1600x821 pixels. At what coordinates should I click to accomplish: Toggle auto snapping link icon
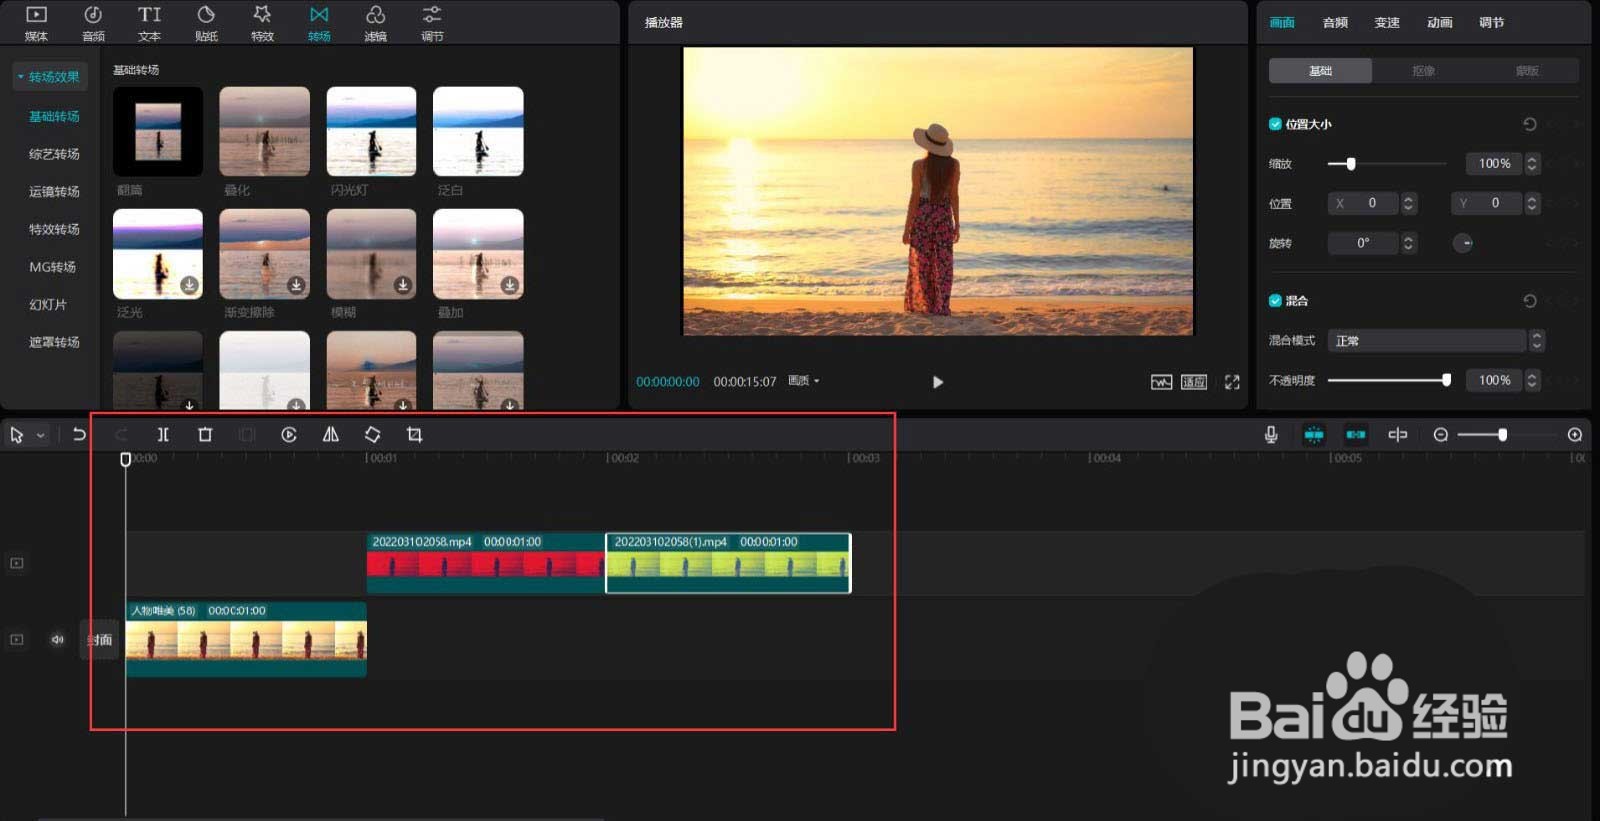[1356, 434]
